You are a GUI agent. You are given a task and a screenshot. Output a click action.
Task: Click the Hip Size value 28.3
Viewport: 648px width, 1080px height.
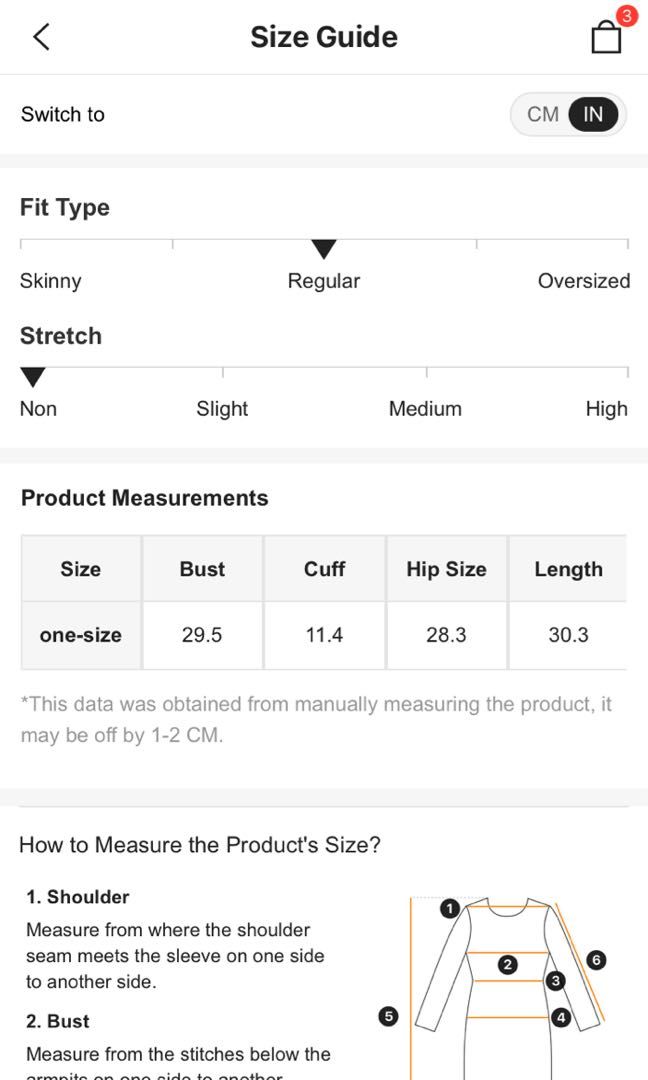click(446, 635)
